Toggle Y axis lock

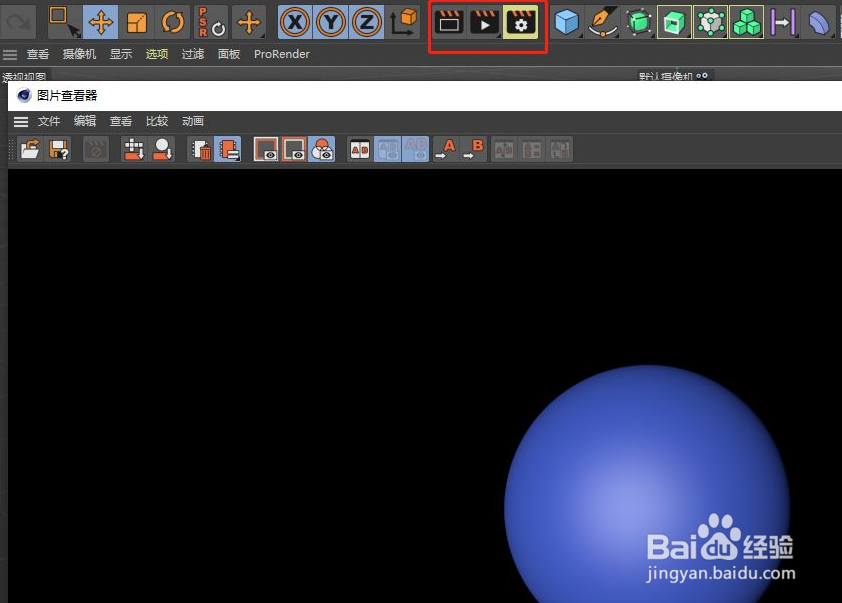pyautogui.click(x=331, y=22)
